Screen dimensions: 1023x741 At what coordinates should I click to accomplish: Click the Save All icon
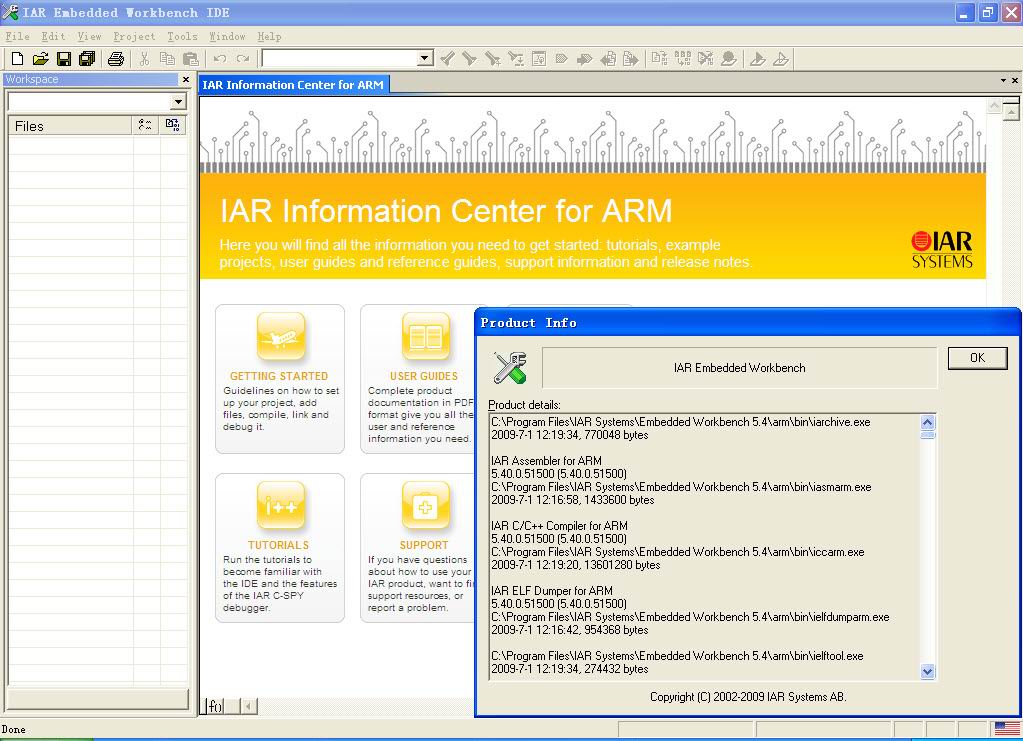pos(87,59)
